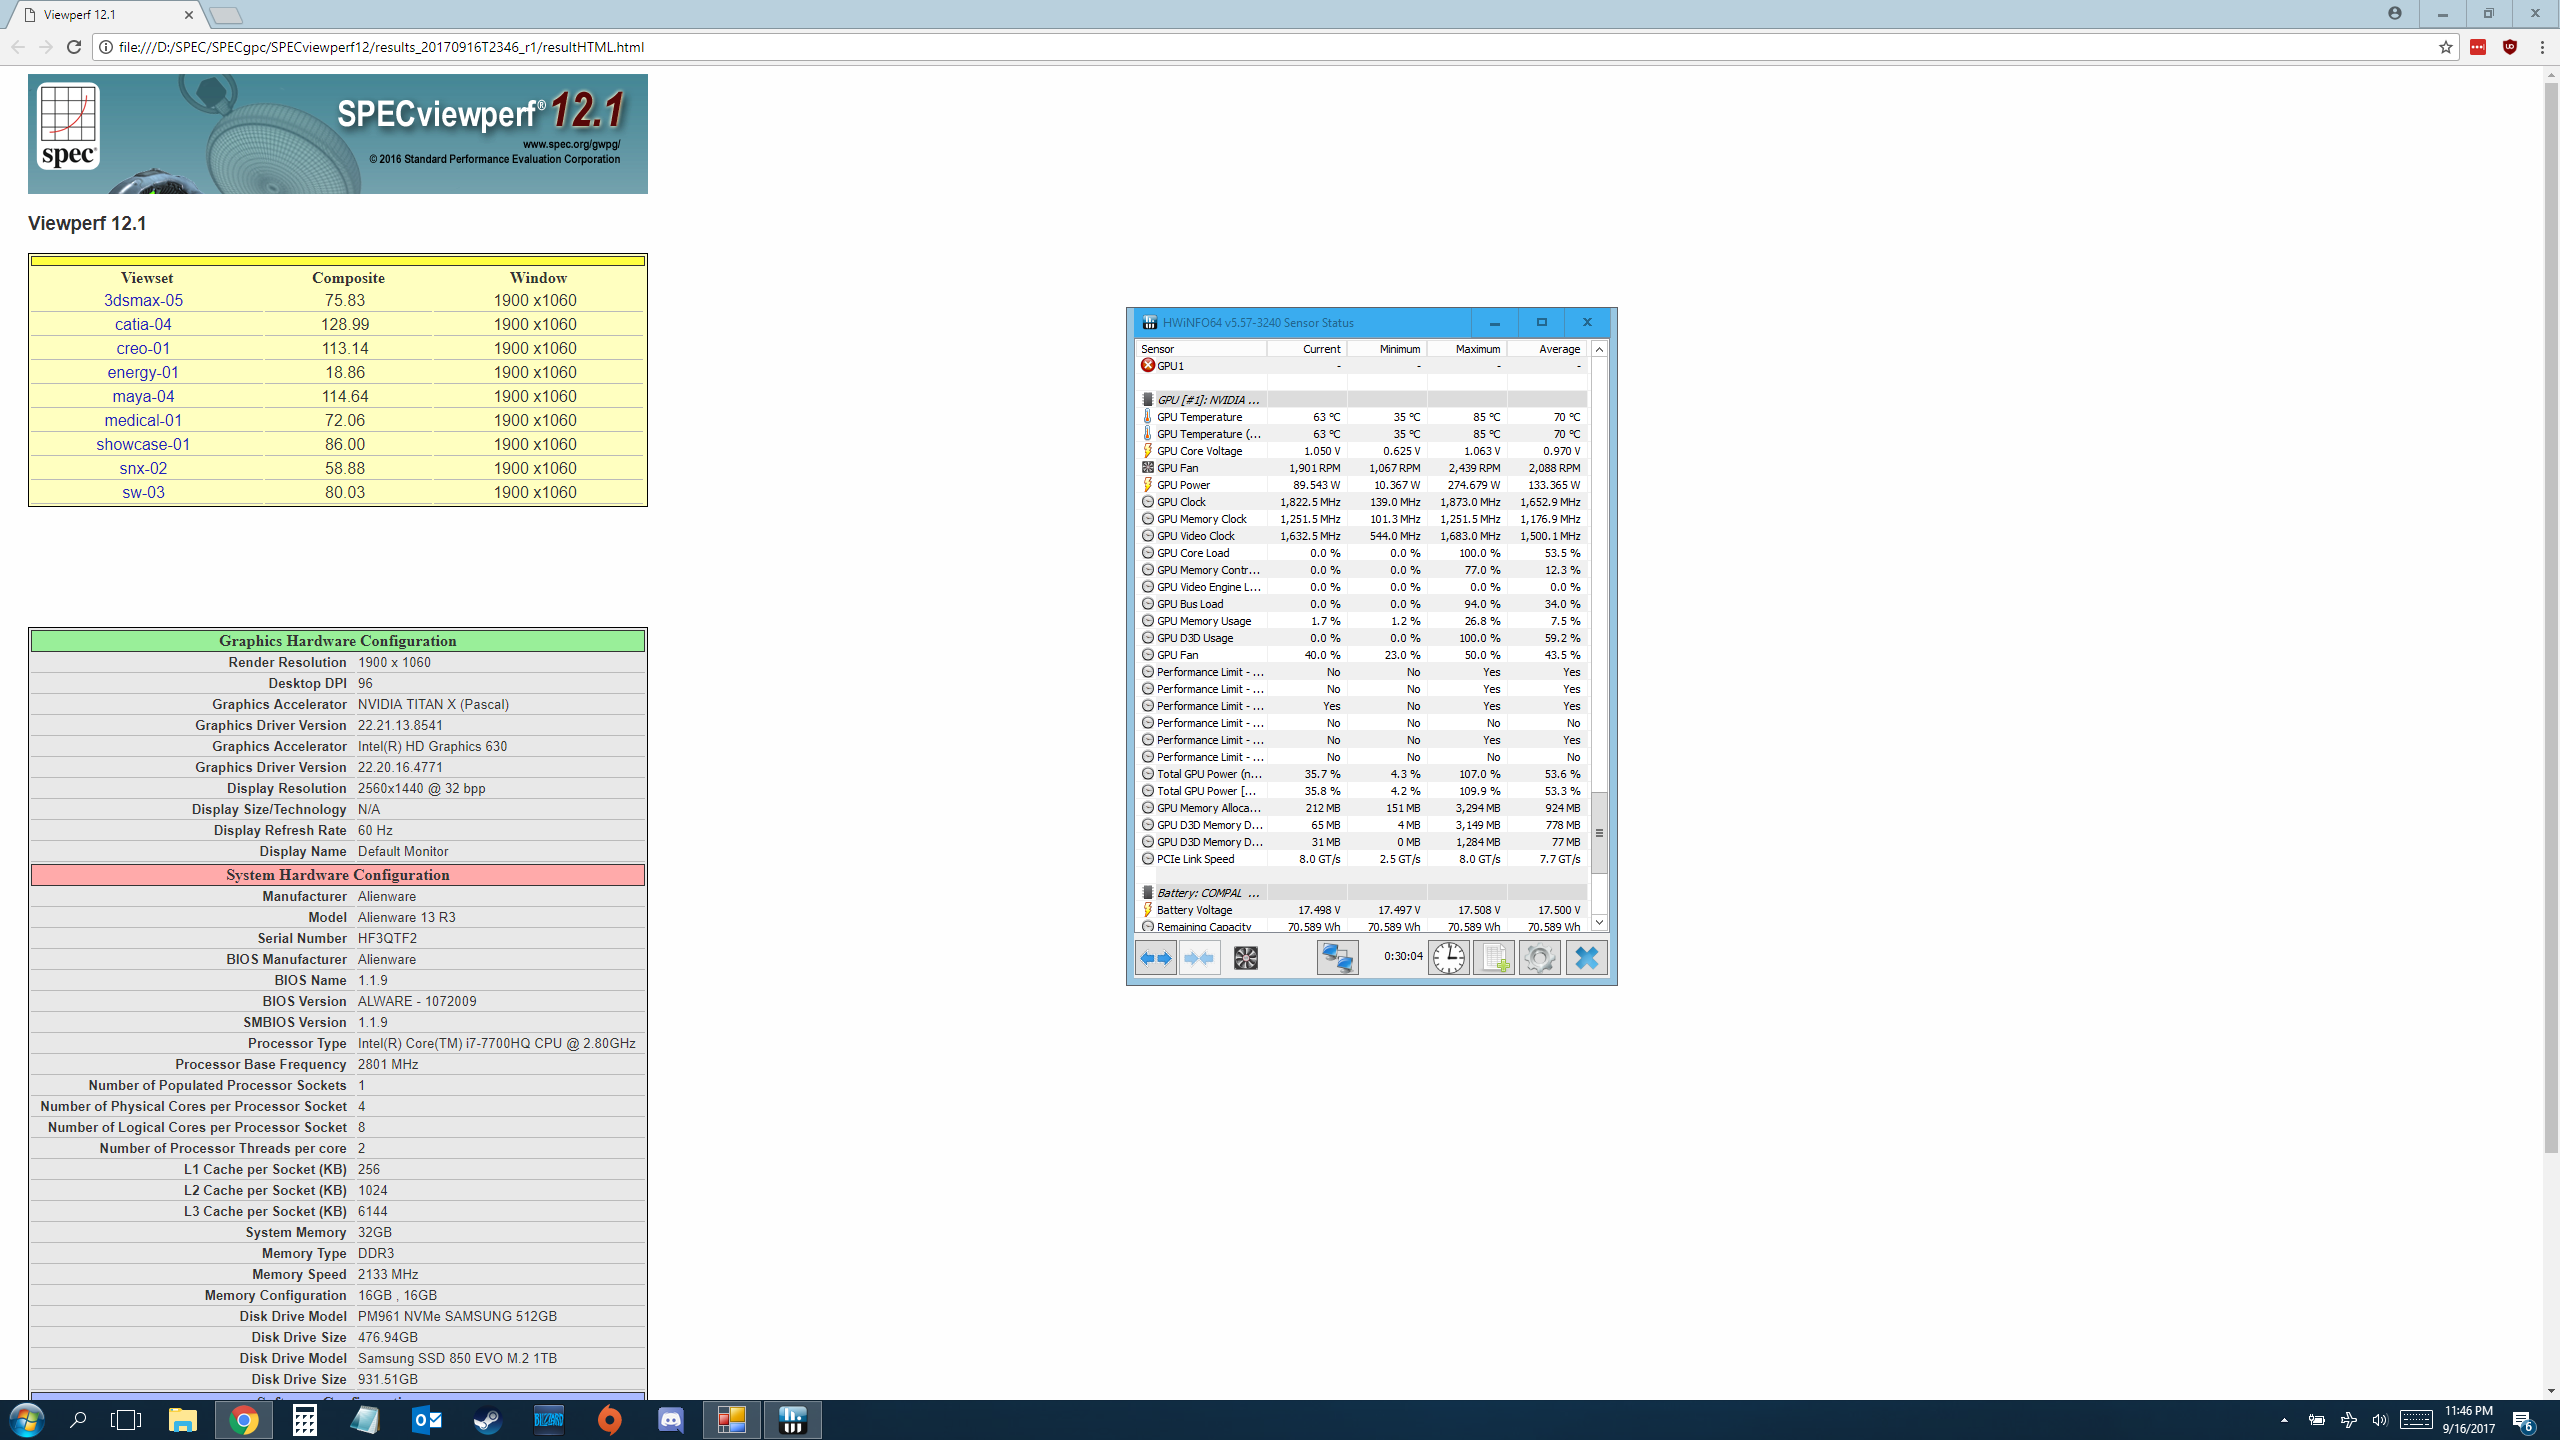
Task: Open remote network monitoring icon in HWiNFO
Action: point(1337,958)
